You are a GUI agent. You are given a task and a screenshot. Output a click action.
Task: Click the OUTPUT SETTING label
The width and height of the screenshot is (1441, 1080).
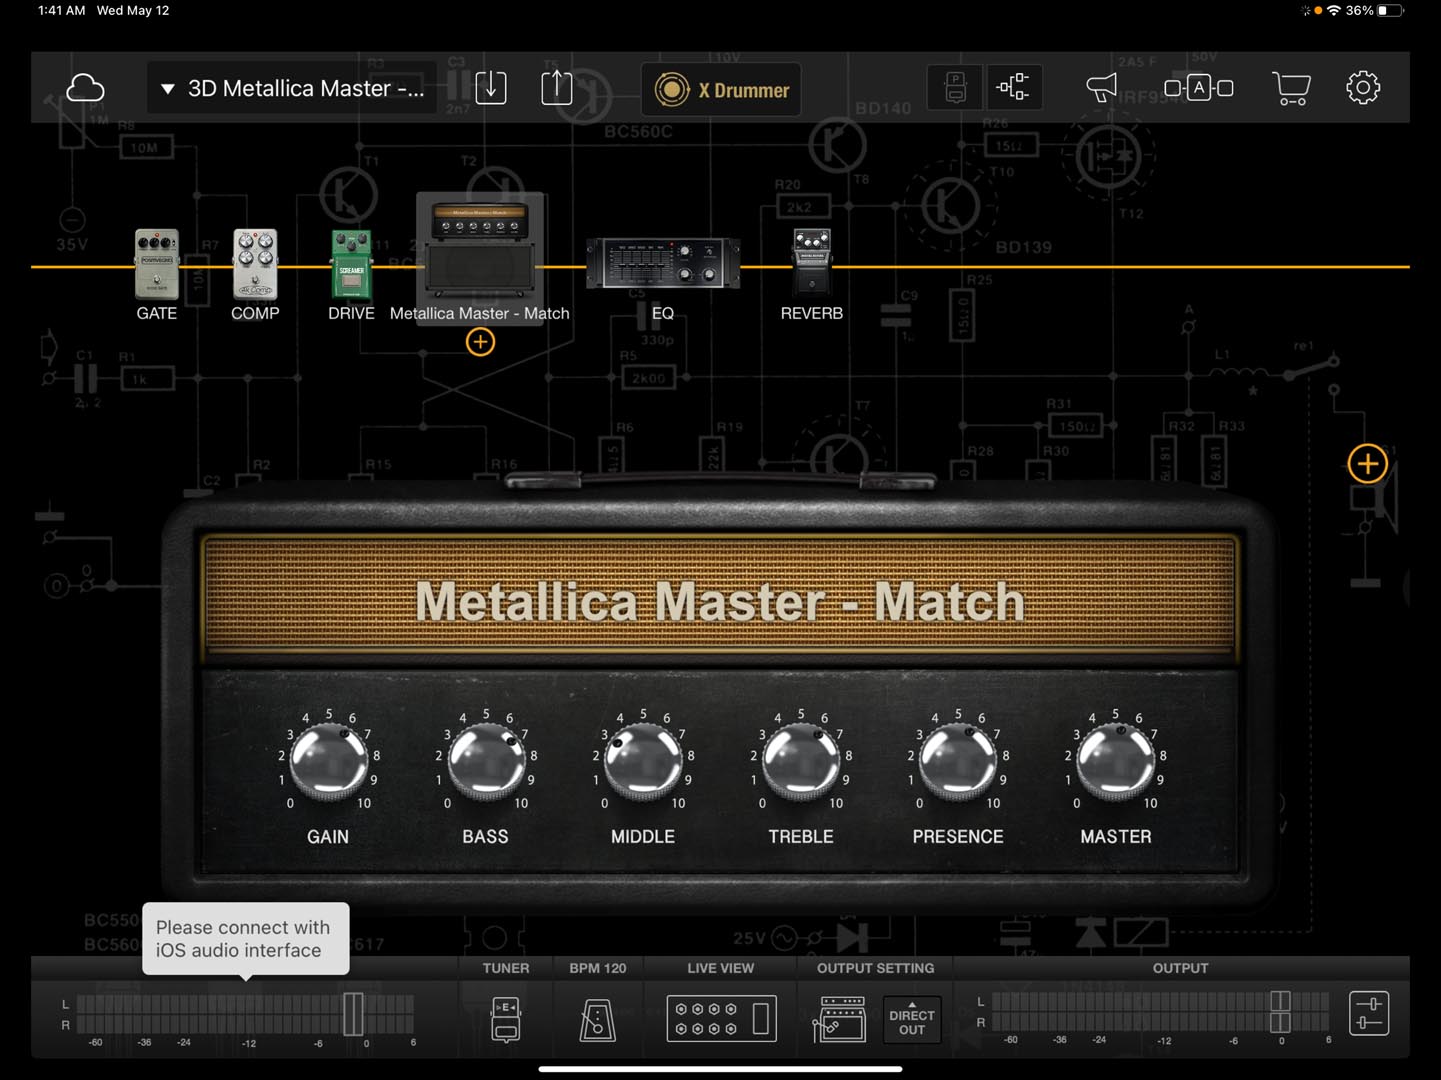pyautogui.click(x=876, y=968)
